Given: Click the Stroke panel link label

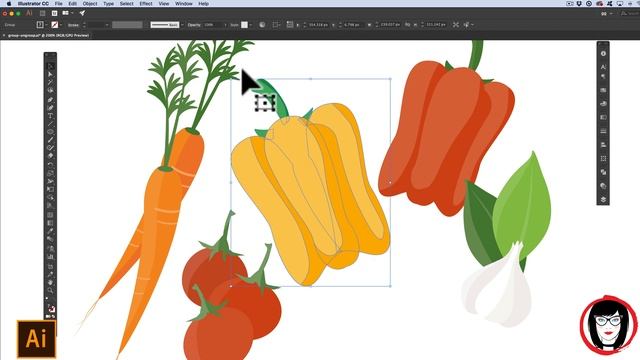Looking at the screenshot, I should tap(73, 25).
